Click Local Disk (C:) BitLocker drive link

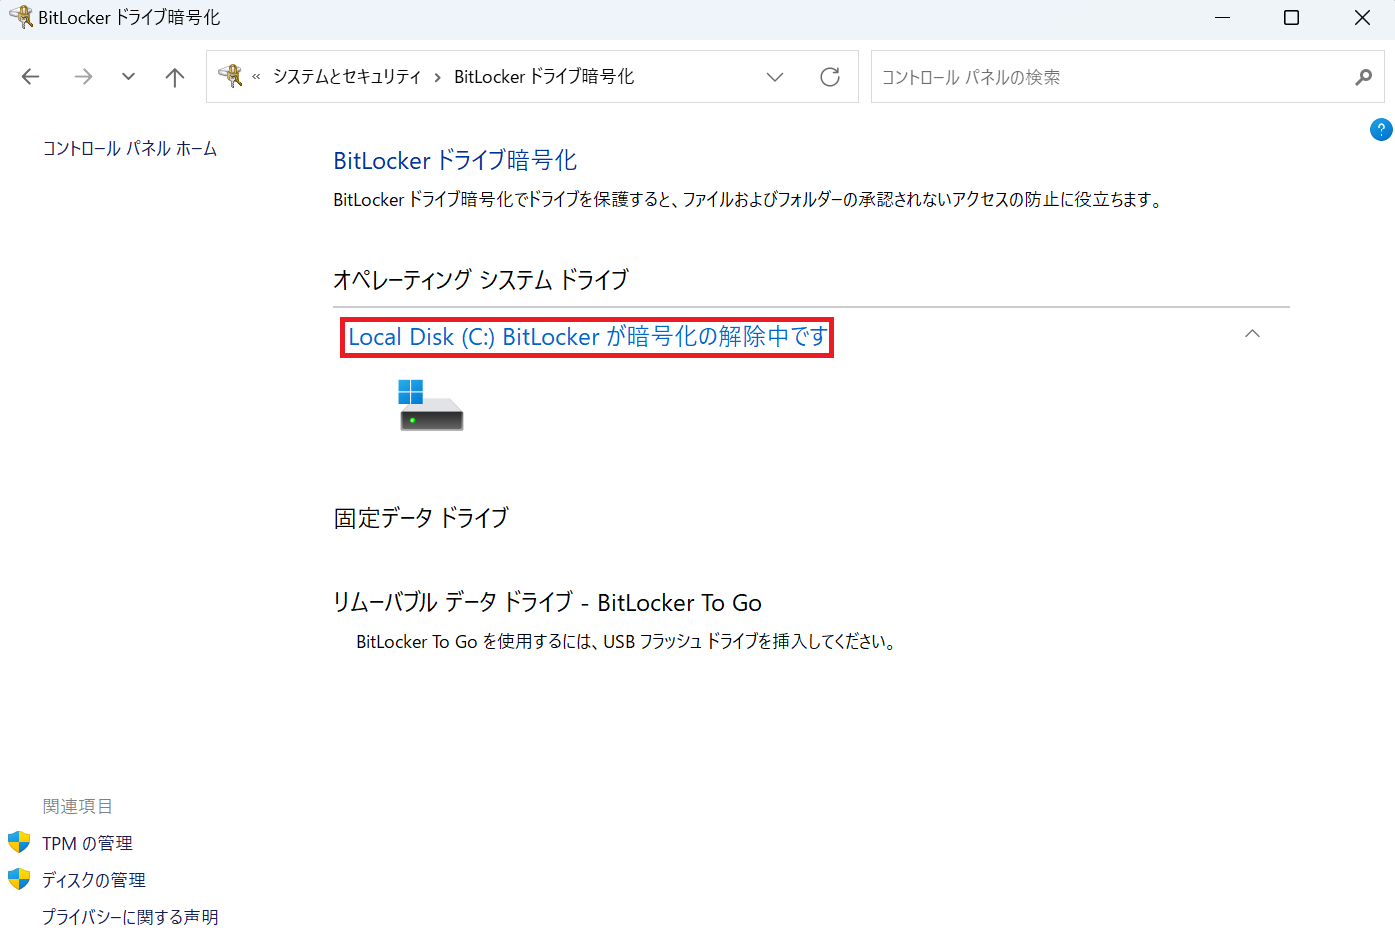click(588, 337)
